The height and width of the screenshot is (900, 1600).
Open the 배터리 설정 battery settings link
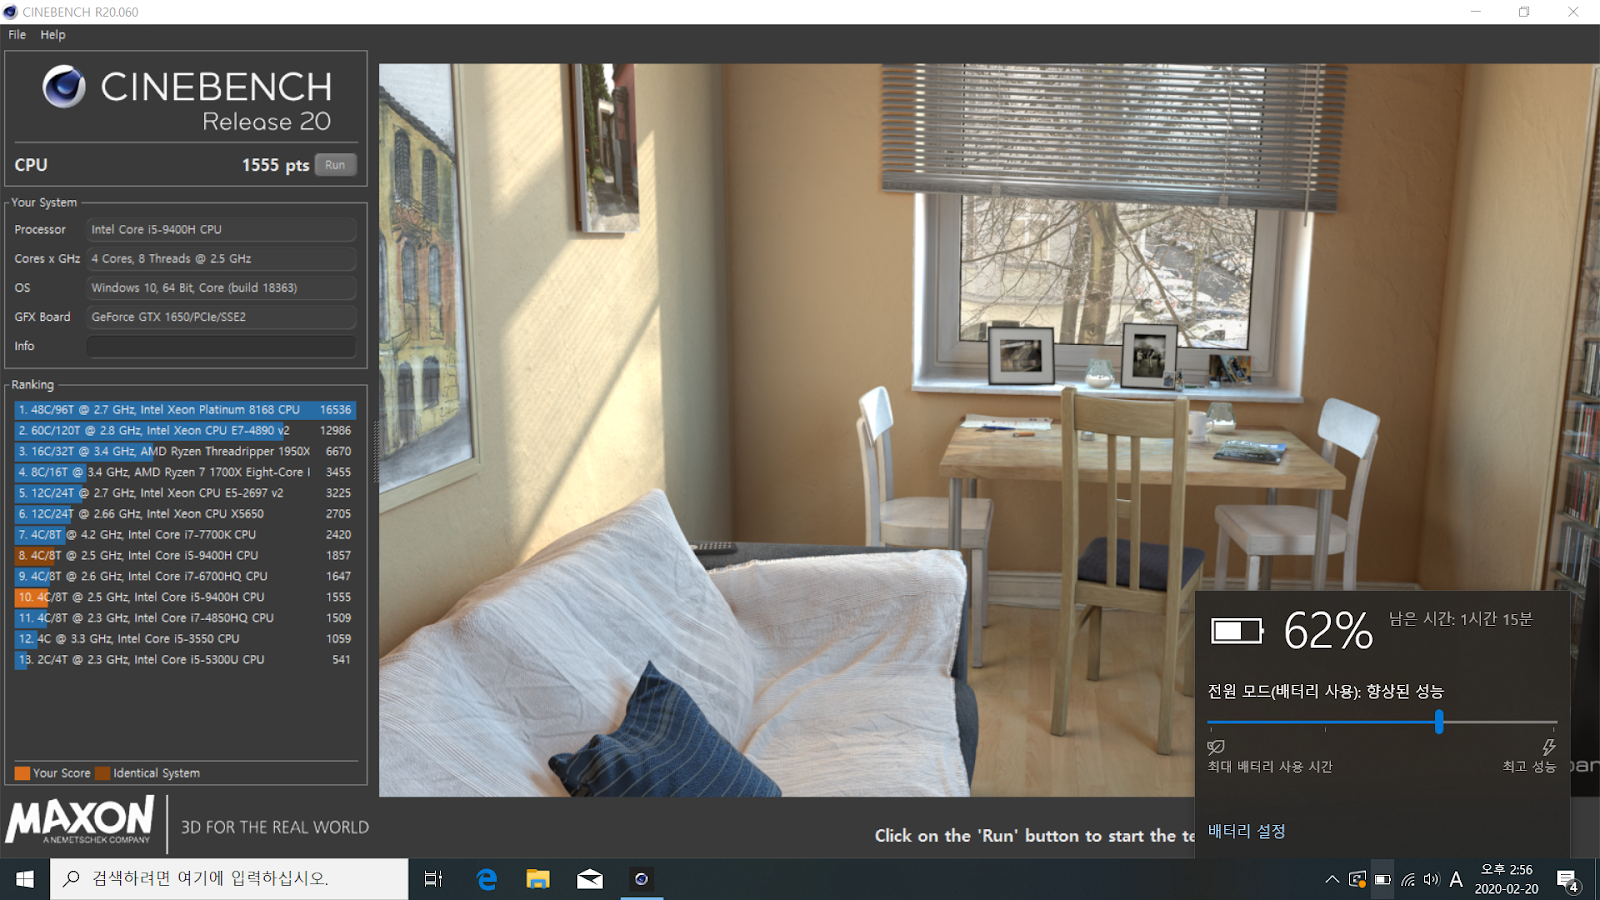coord(1246,831)
